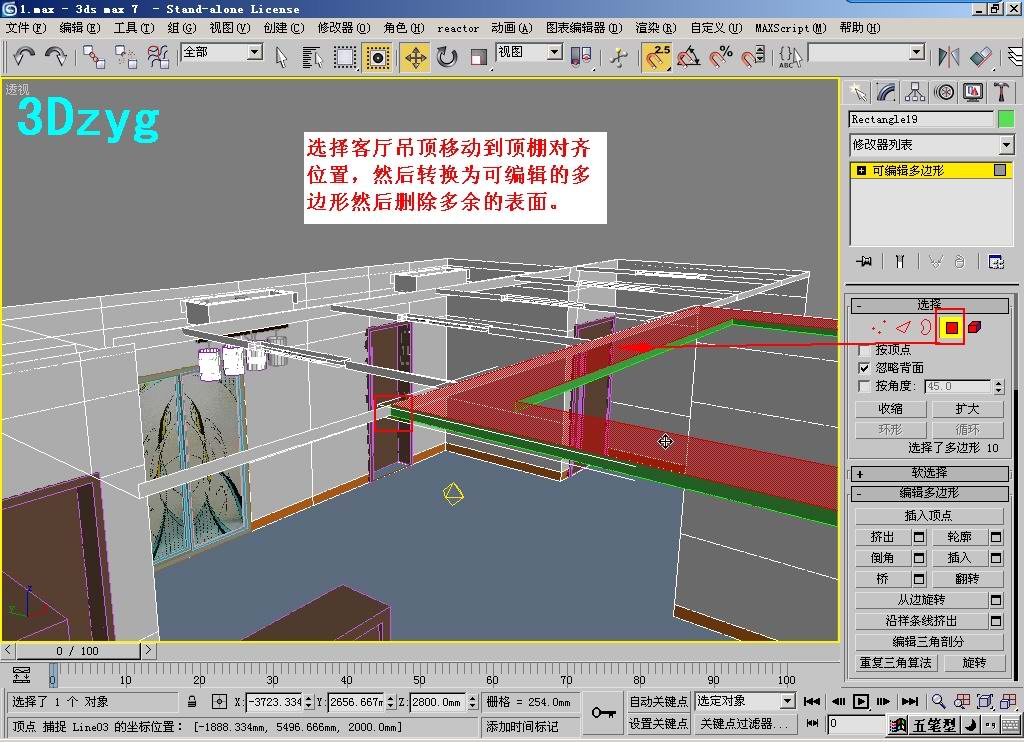The image size is (1024, 742).
Task: Open the 视图 reference coordinate dropdown
Action: click(555, 52)
